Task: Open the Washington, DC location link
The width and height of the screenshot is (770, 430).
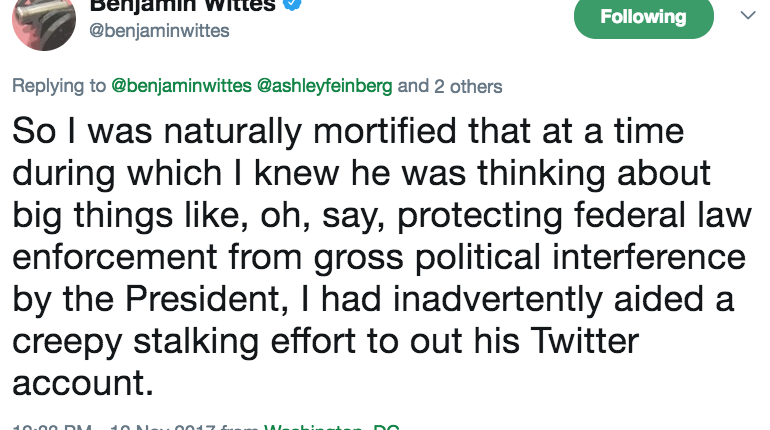Action: (331, 427)
